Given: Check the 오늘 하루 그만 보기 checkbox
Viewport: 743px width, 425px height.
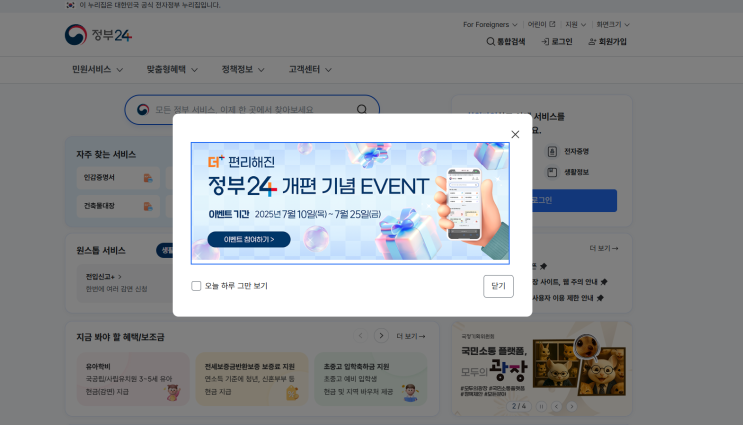Looking at the screenshot, I should (x=196, y=286).
